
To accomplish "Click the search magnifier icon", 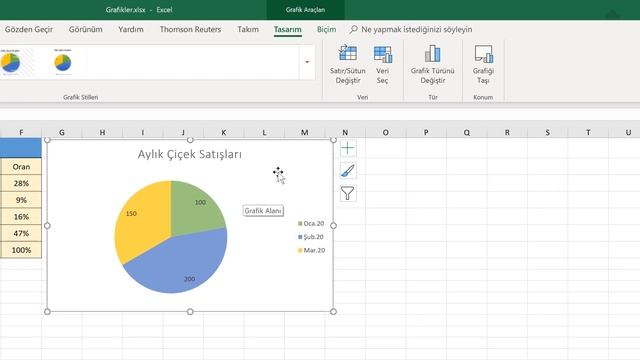I will coord(353,29).
